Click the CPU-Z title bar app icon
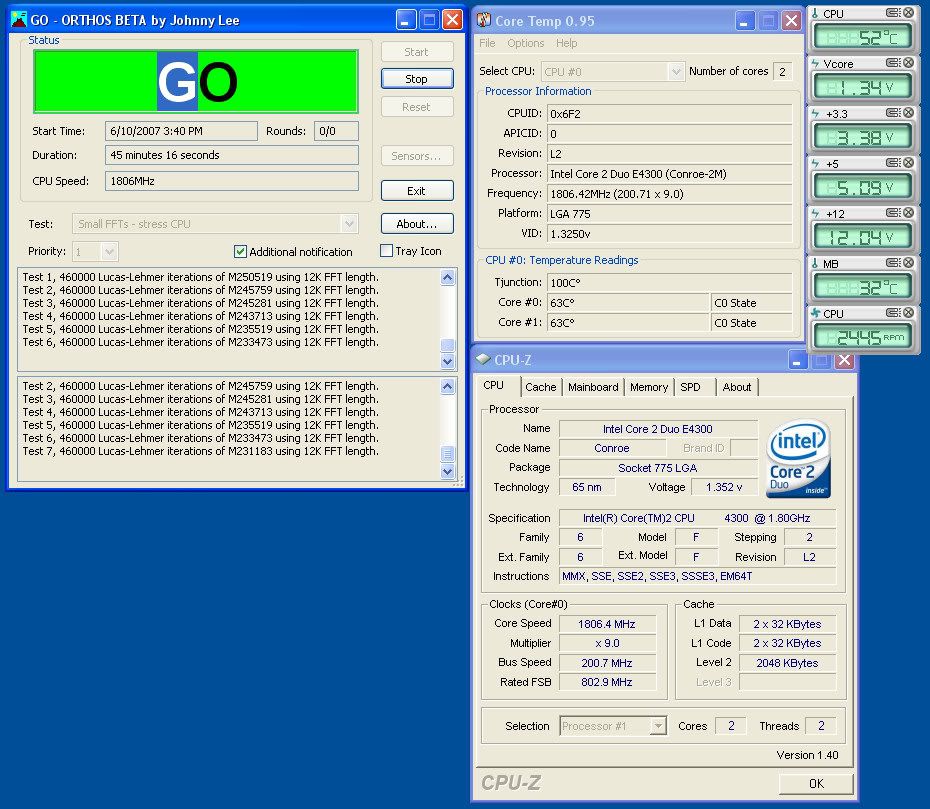The height and width of the screenshot is (809, 930). pos(483,359)
